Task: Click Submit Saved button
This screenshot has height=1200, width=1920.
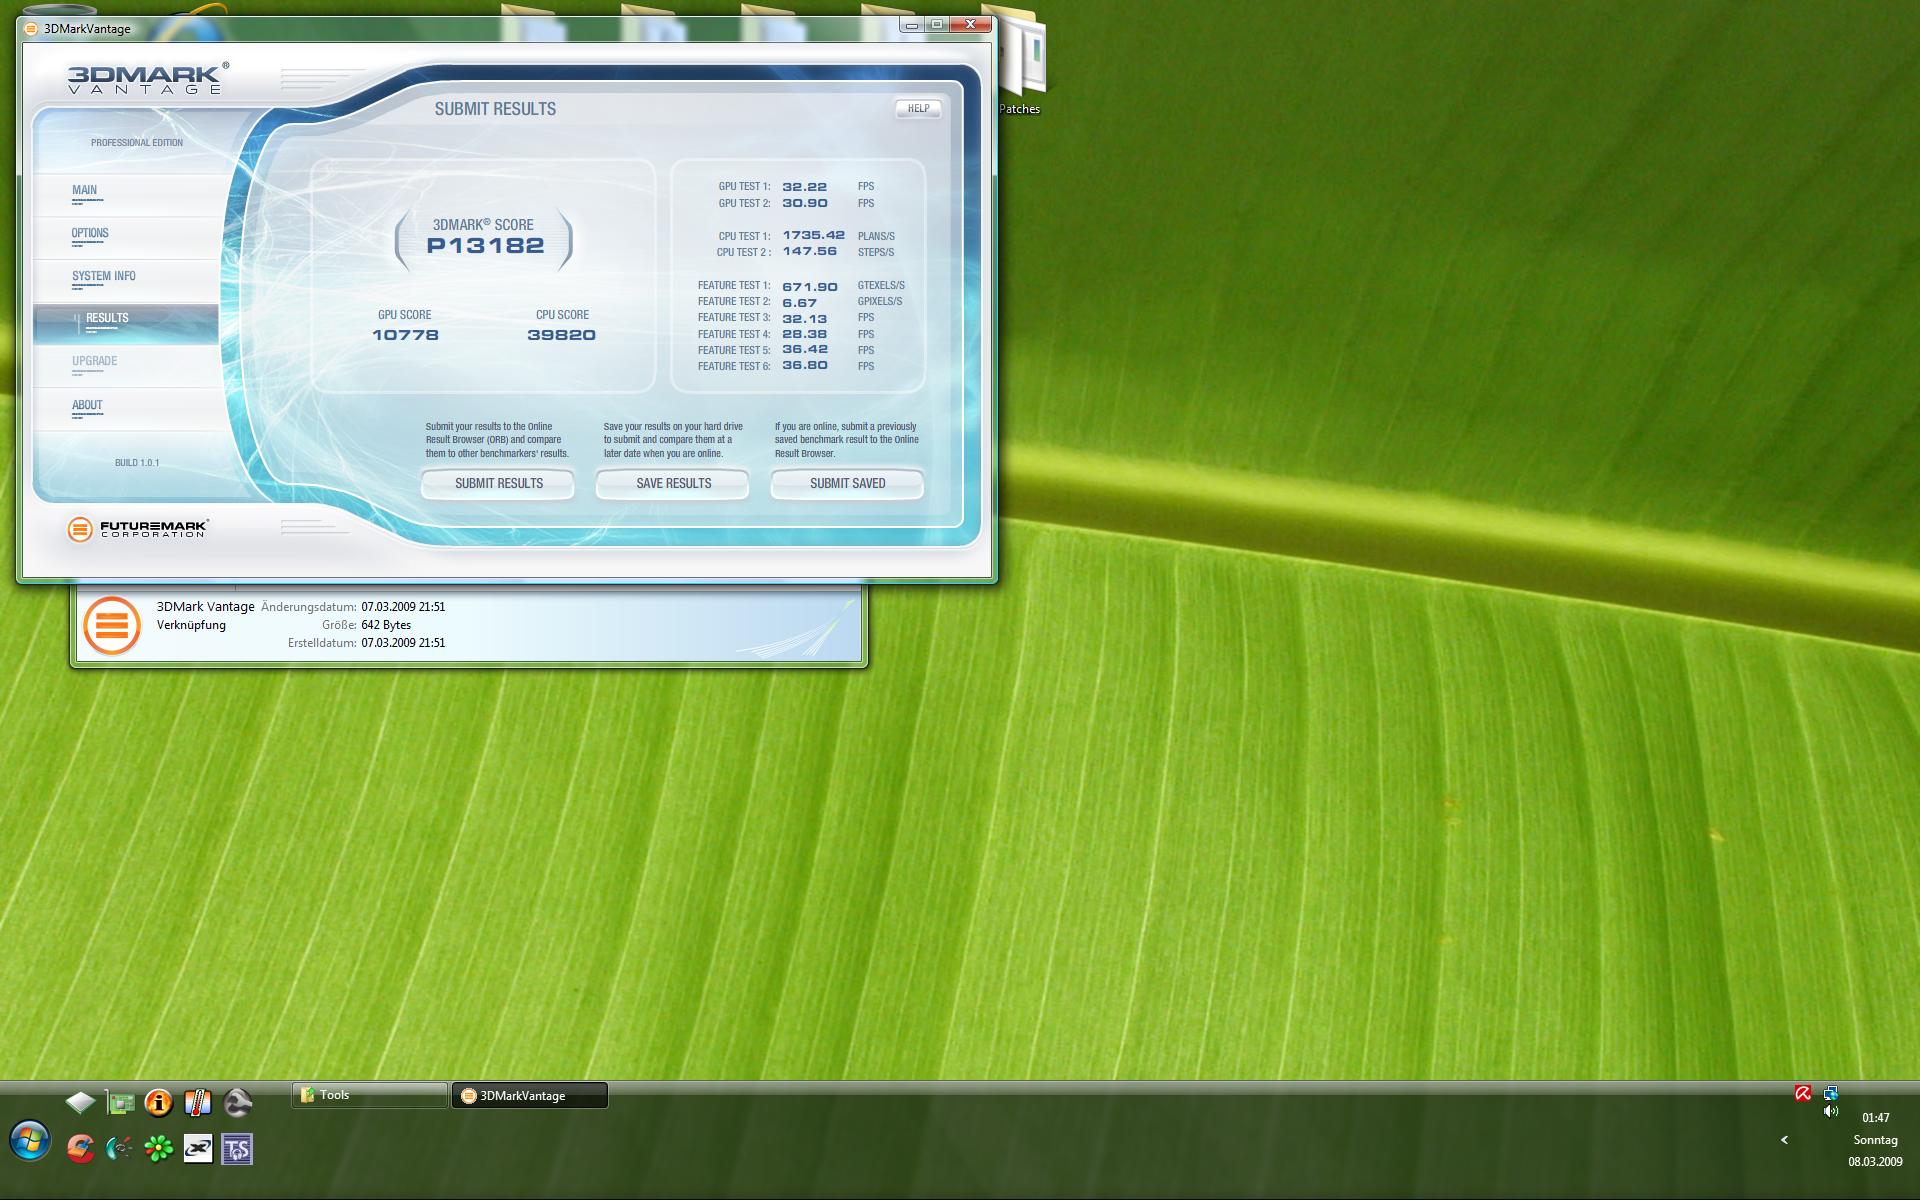Action: tap(847, 483)
